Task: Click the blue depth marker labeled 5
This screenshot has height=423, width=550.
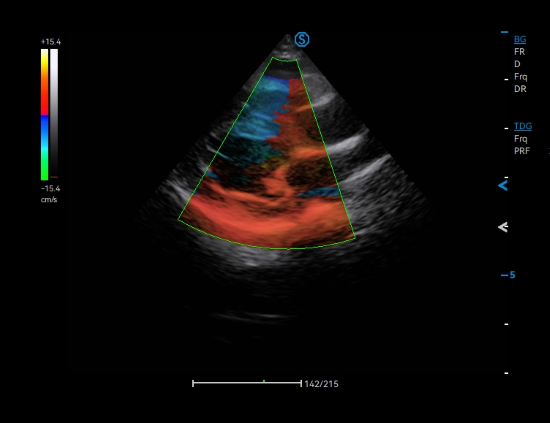Action: coord(508,275)
